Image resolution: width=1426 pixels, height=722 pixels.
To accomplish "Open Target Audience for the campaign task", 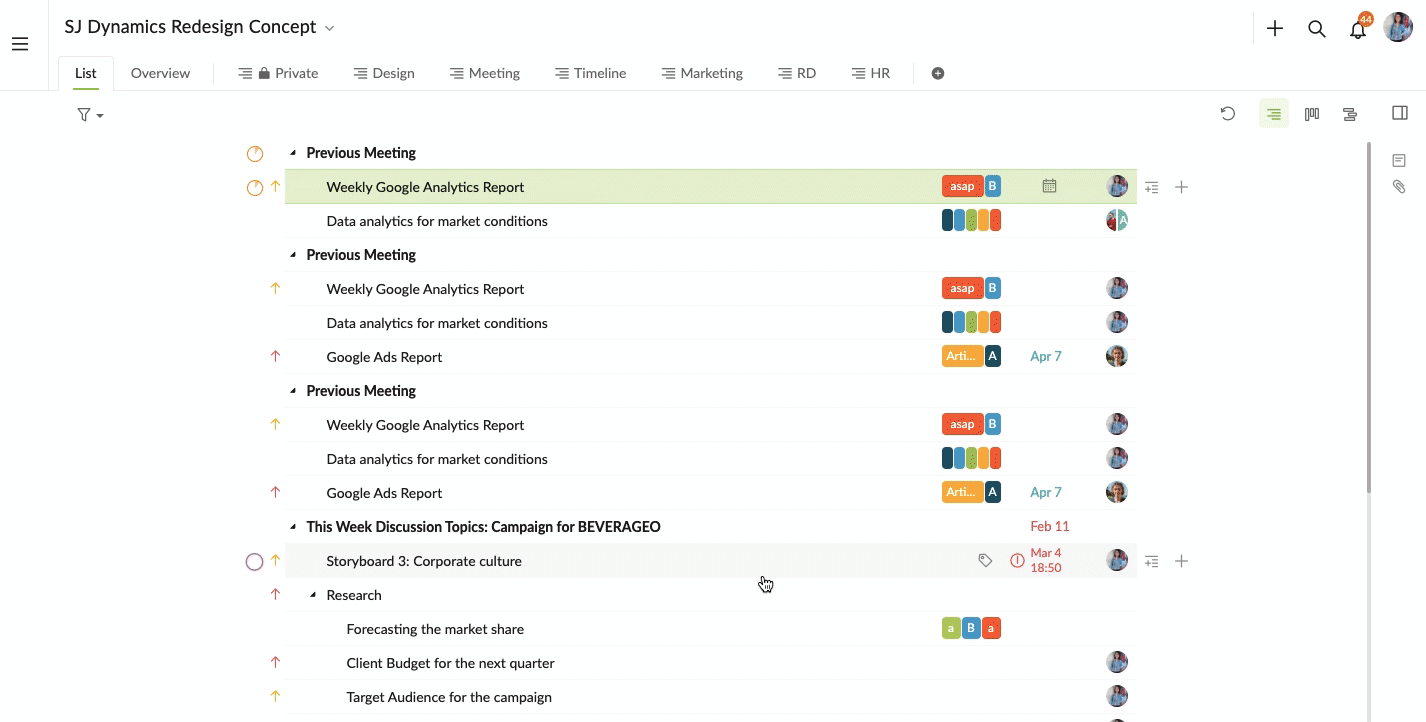I will (449, 697).
